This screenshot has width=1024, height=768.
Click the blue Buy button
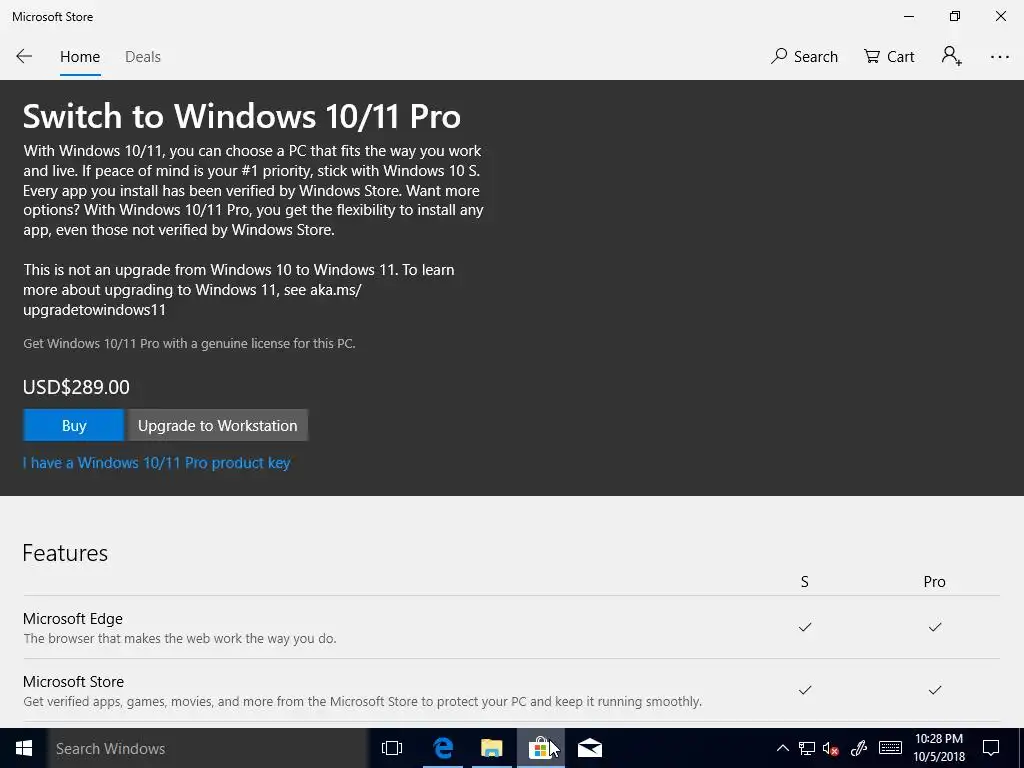click(x=73, y=425)
